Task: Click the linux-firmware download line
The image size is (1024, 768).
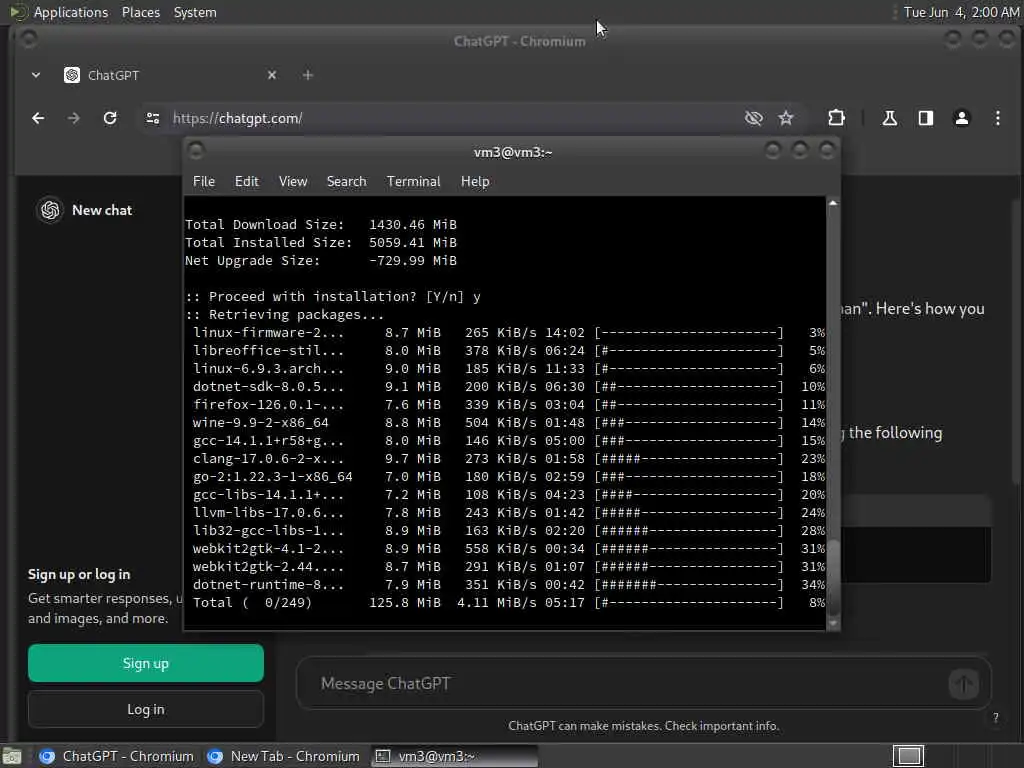Action: [509, 332]
